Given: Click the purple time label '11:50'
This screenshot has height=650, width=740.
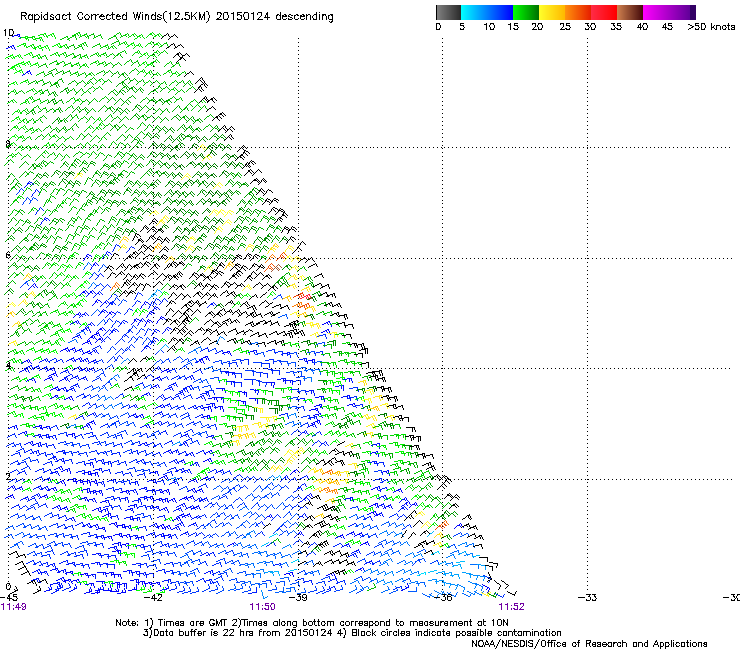Looking at the screenshot, I should (262, 607).
